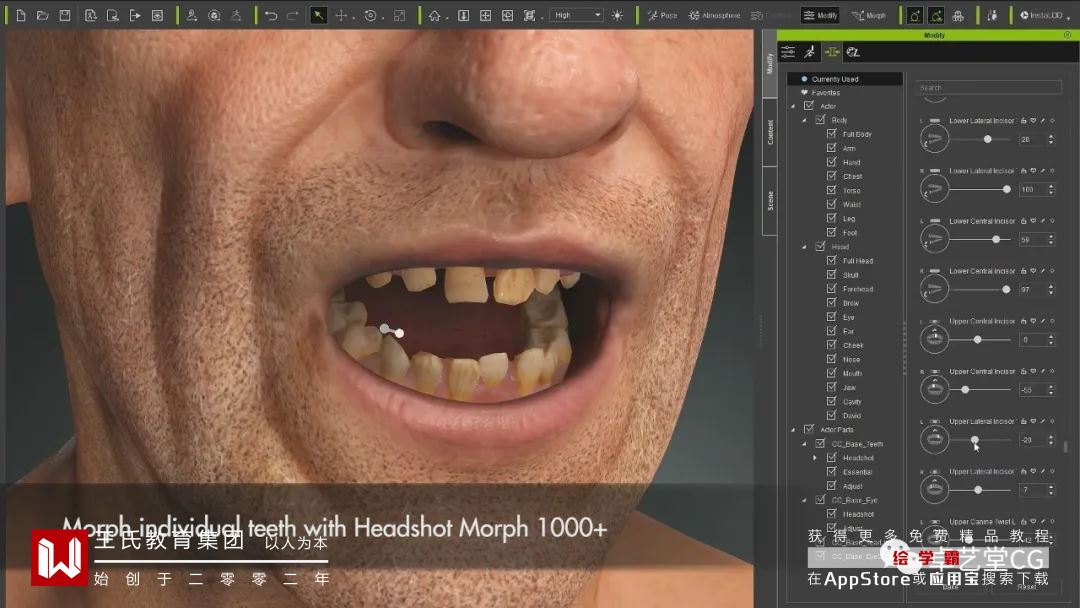
Task: Switch to the Morph tab in Modify panel
Action: pos(832,52)
